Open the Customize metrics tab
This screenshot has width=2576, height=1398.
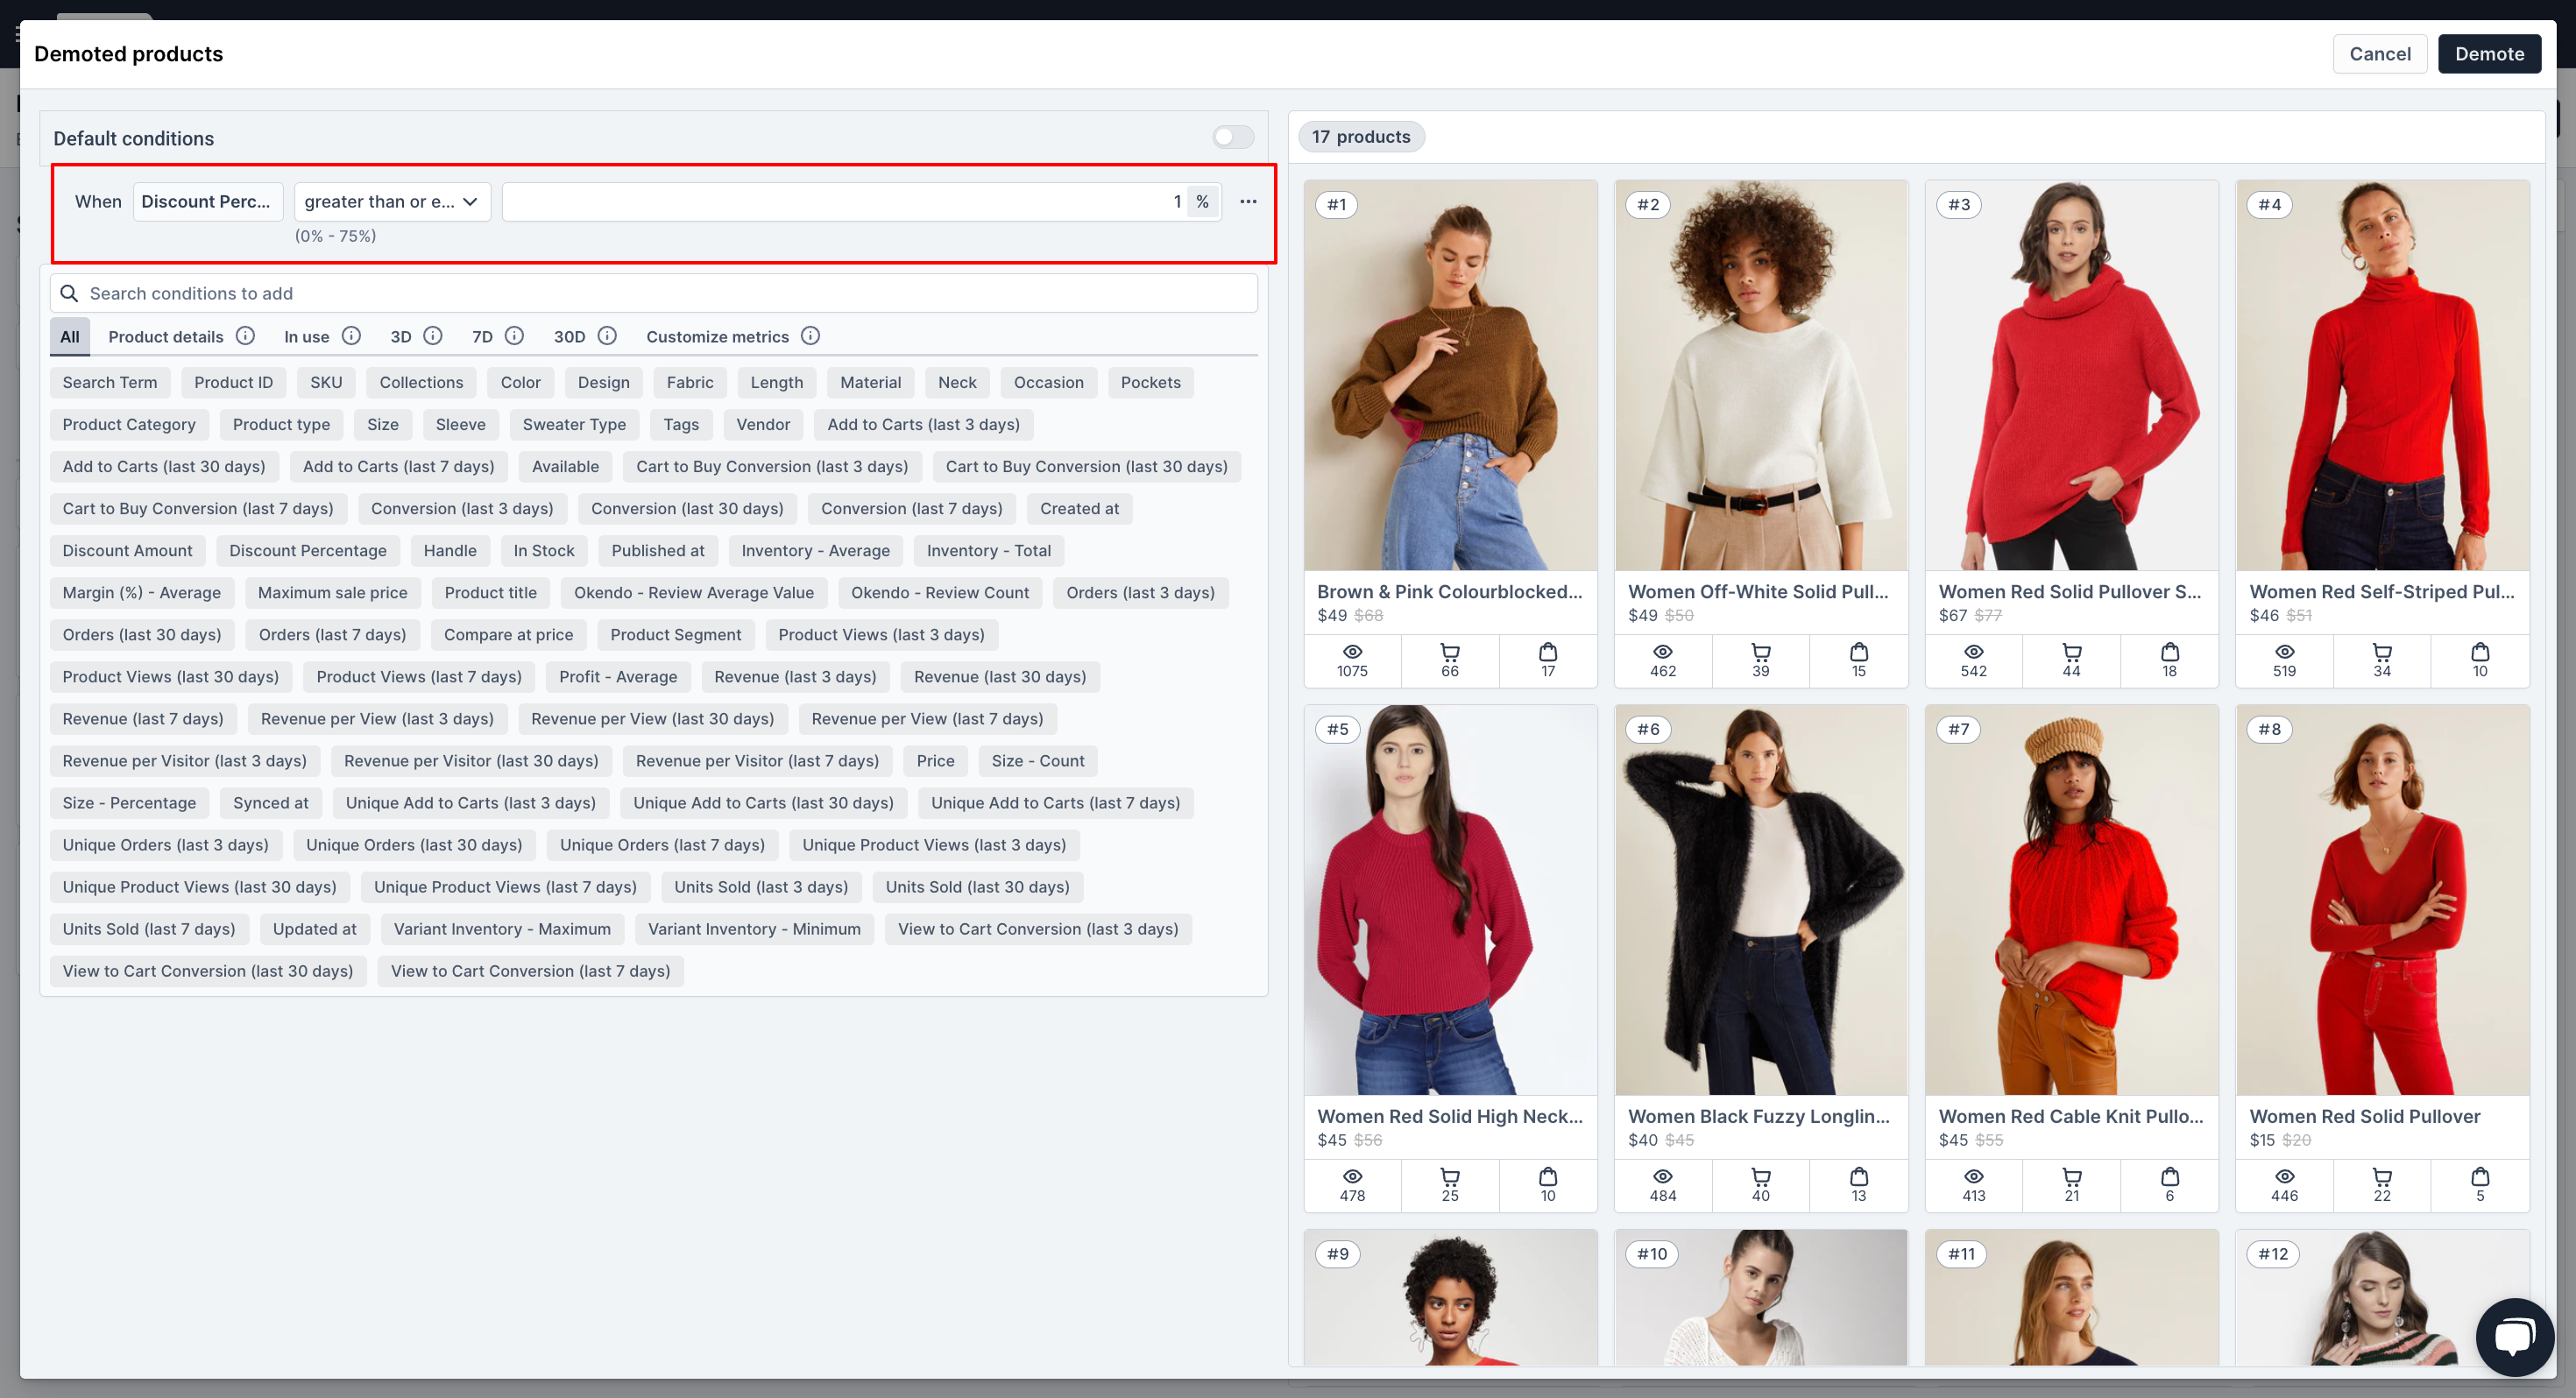point(717,336)
